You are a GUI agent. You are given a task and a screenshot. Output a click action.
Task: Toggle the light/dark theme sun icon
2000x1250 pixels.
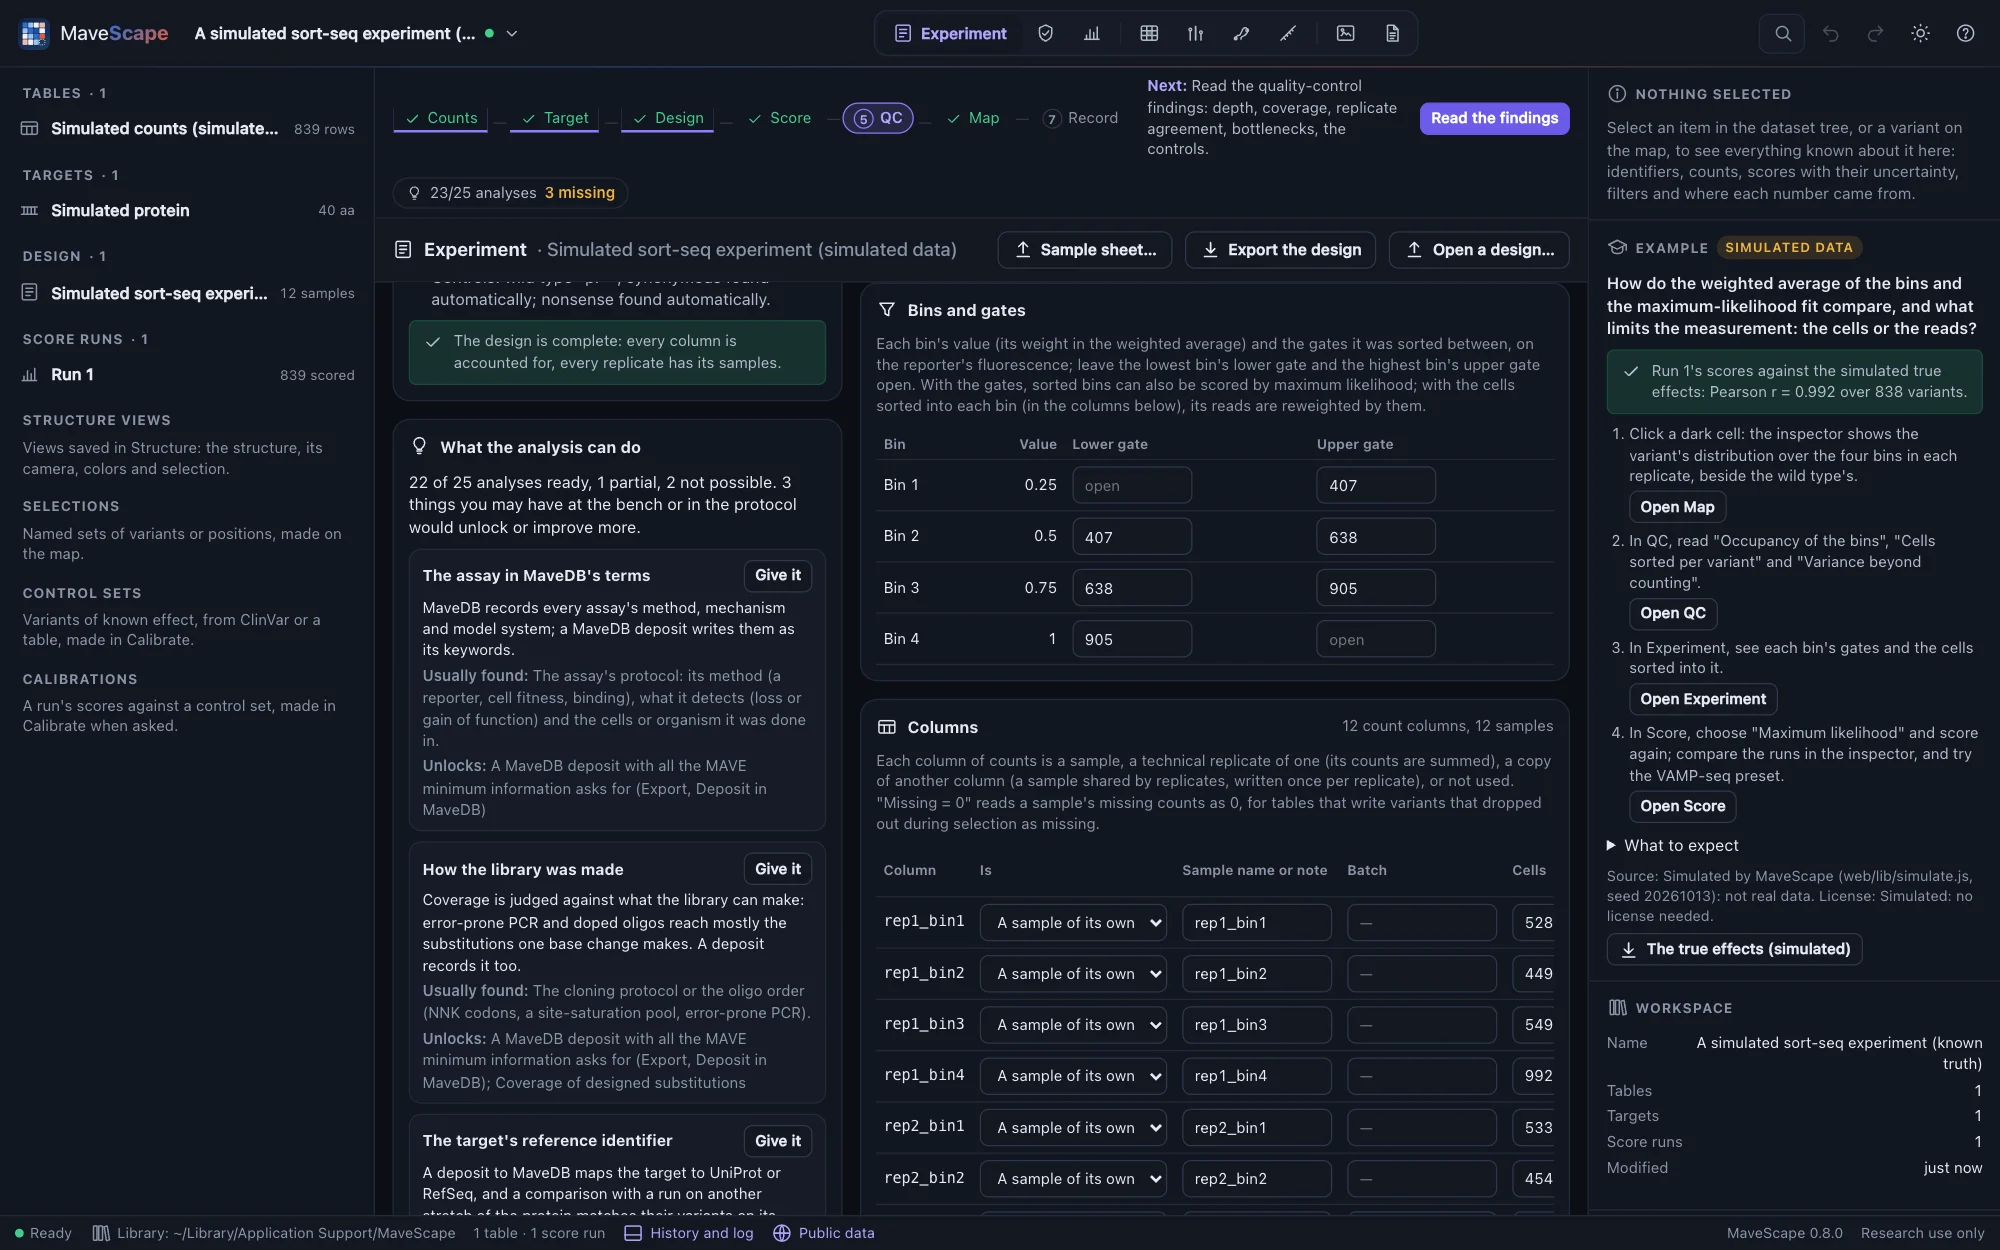[1920, 33]
